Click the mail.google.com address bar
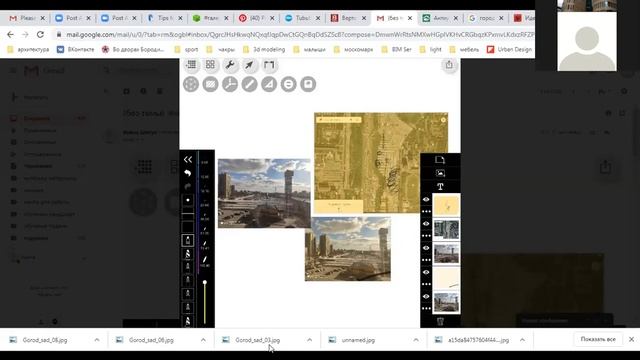Screen dimensions: 640x360 point(294,35)
